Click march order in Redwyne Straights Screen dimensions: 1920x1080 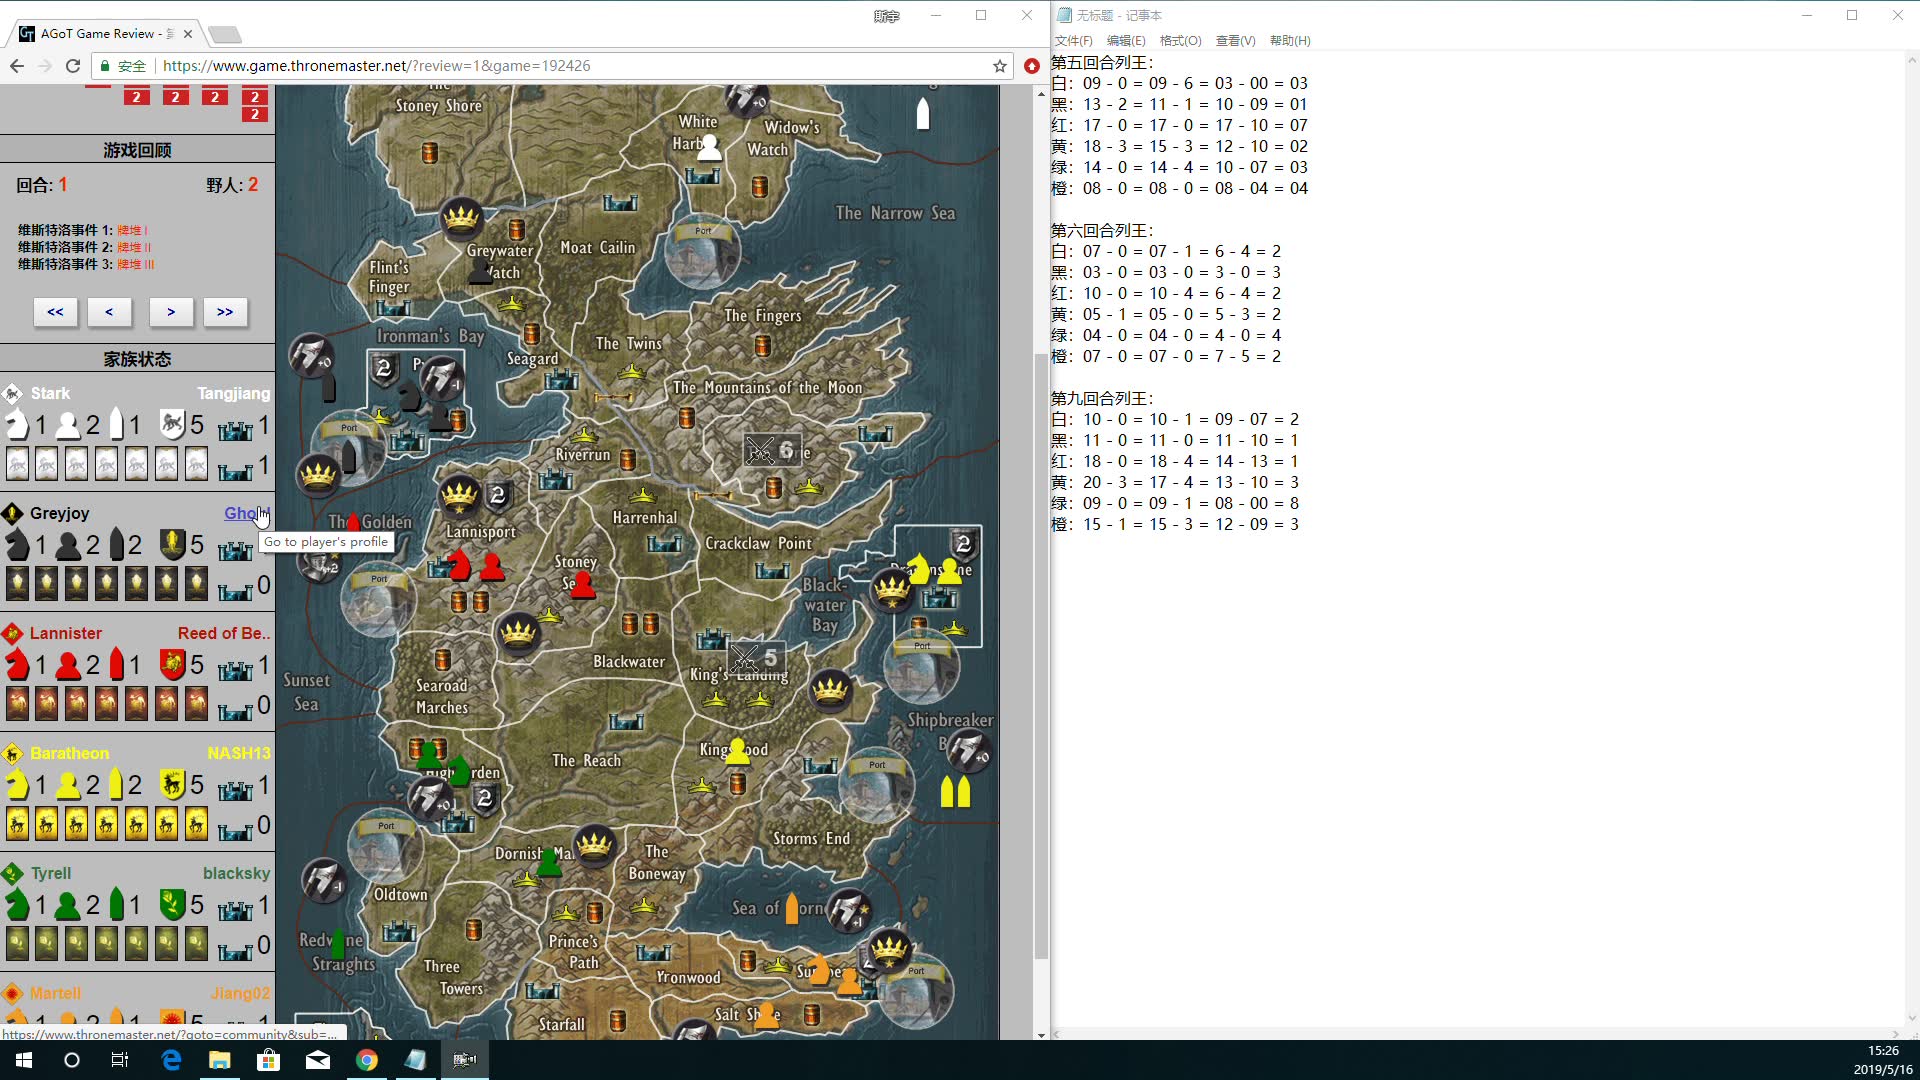[324, 880]
